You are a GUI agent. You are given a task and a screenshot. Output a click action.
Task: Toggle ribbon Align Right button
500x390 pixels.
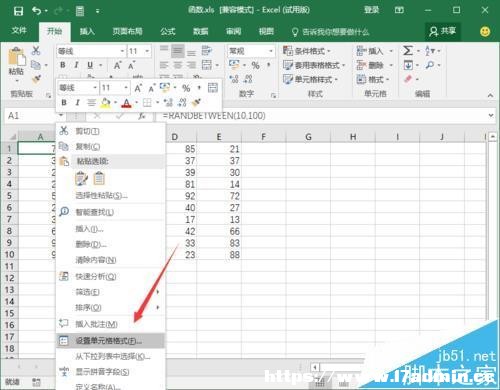(x=191, y=65)
